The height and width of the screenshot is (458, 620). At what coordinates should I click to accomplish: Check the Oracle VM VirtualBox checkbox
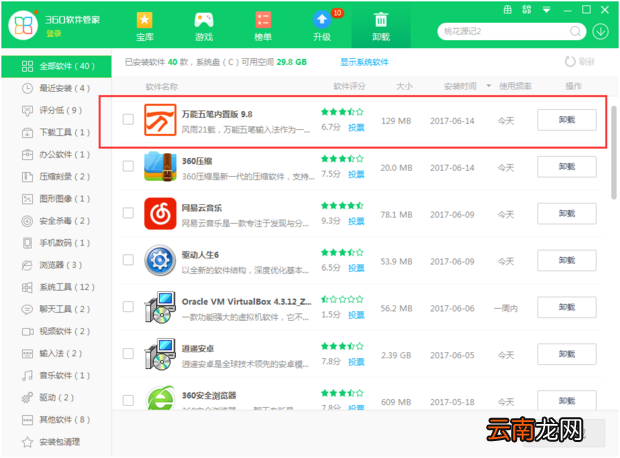coord(128,307)
